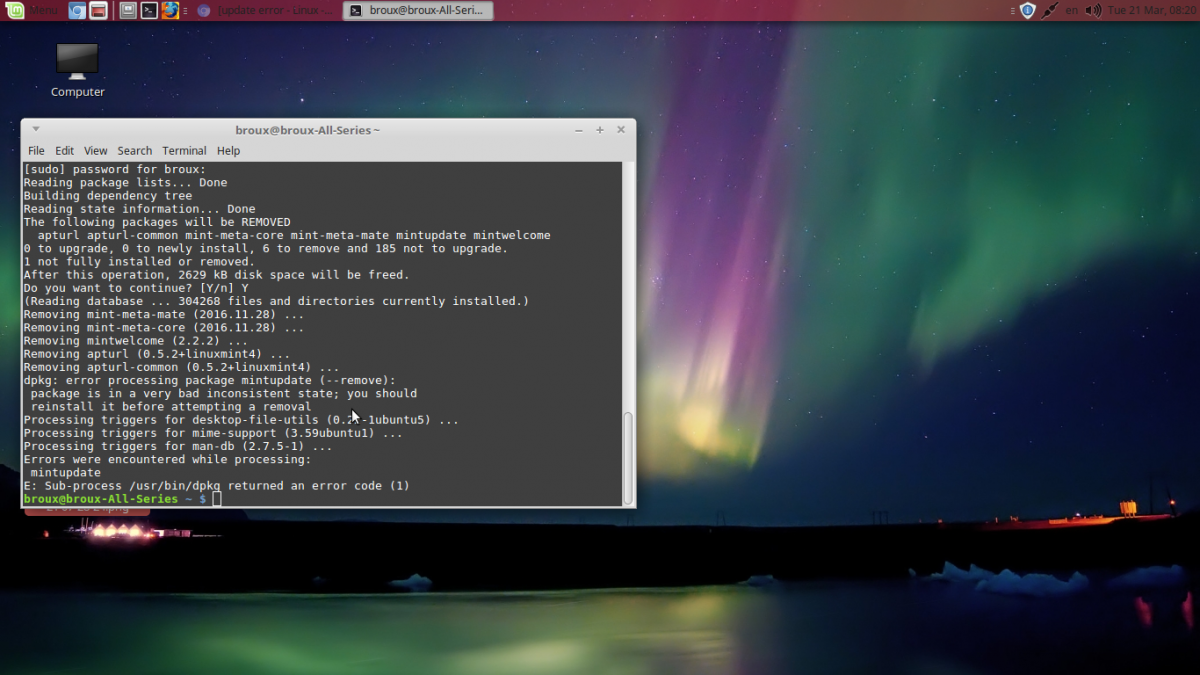Open the terminal window menu arrow in title bar
1200x675 pixels.
(35, 129)
